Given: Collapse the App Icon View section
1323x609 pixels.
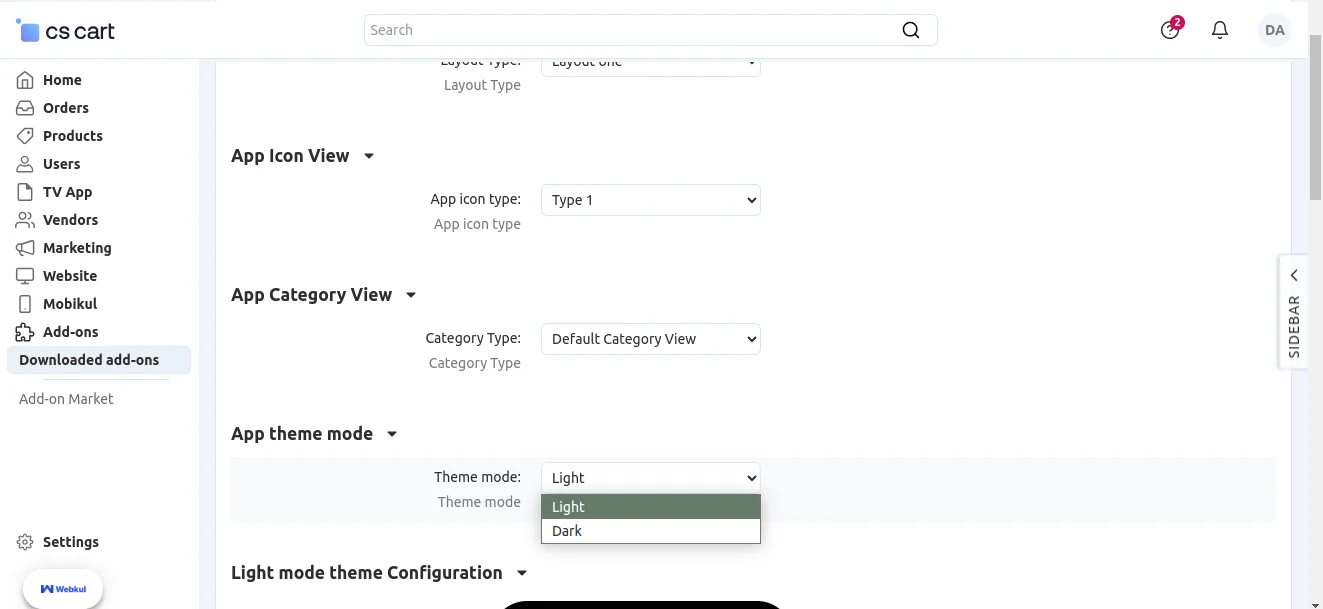Looking at the screenshot, I should coord(369,156).
